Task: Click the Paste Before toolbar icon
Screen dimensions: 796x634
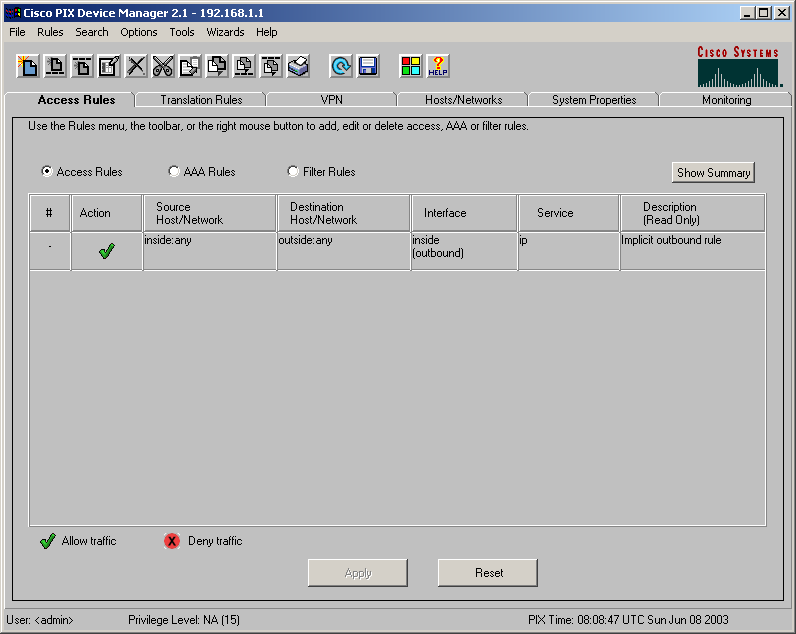Action: [x=244, y=66]
